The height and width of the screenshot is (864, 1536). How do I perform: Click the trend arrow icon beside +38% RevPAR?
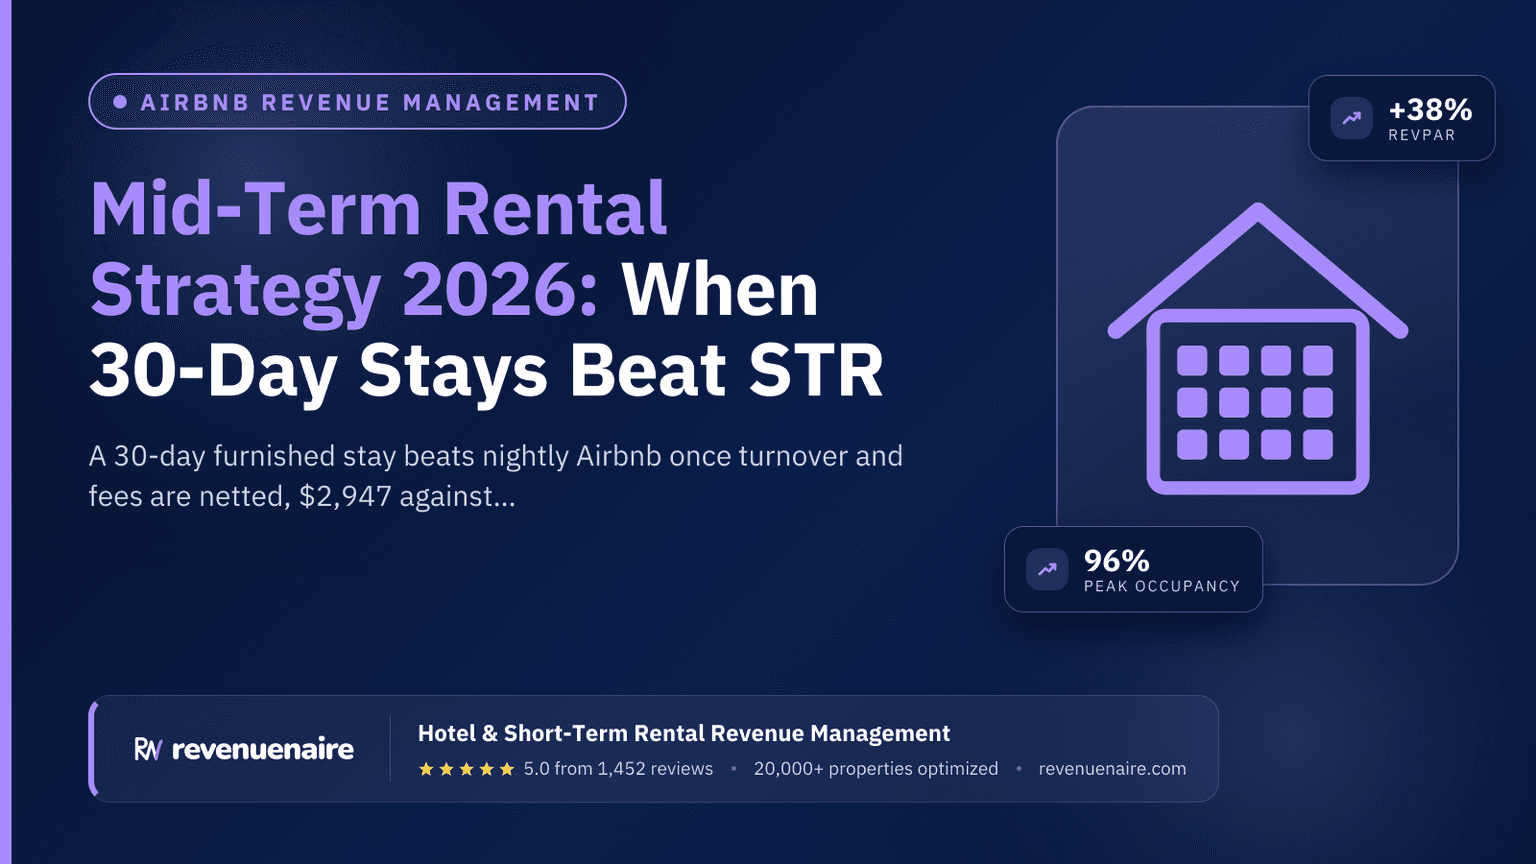tap(1351, 118)
